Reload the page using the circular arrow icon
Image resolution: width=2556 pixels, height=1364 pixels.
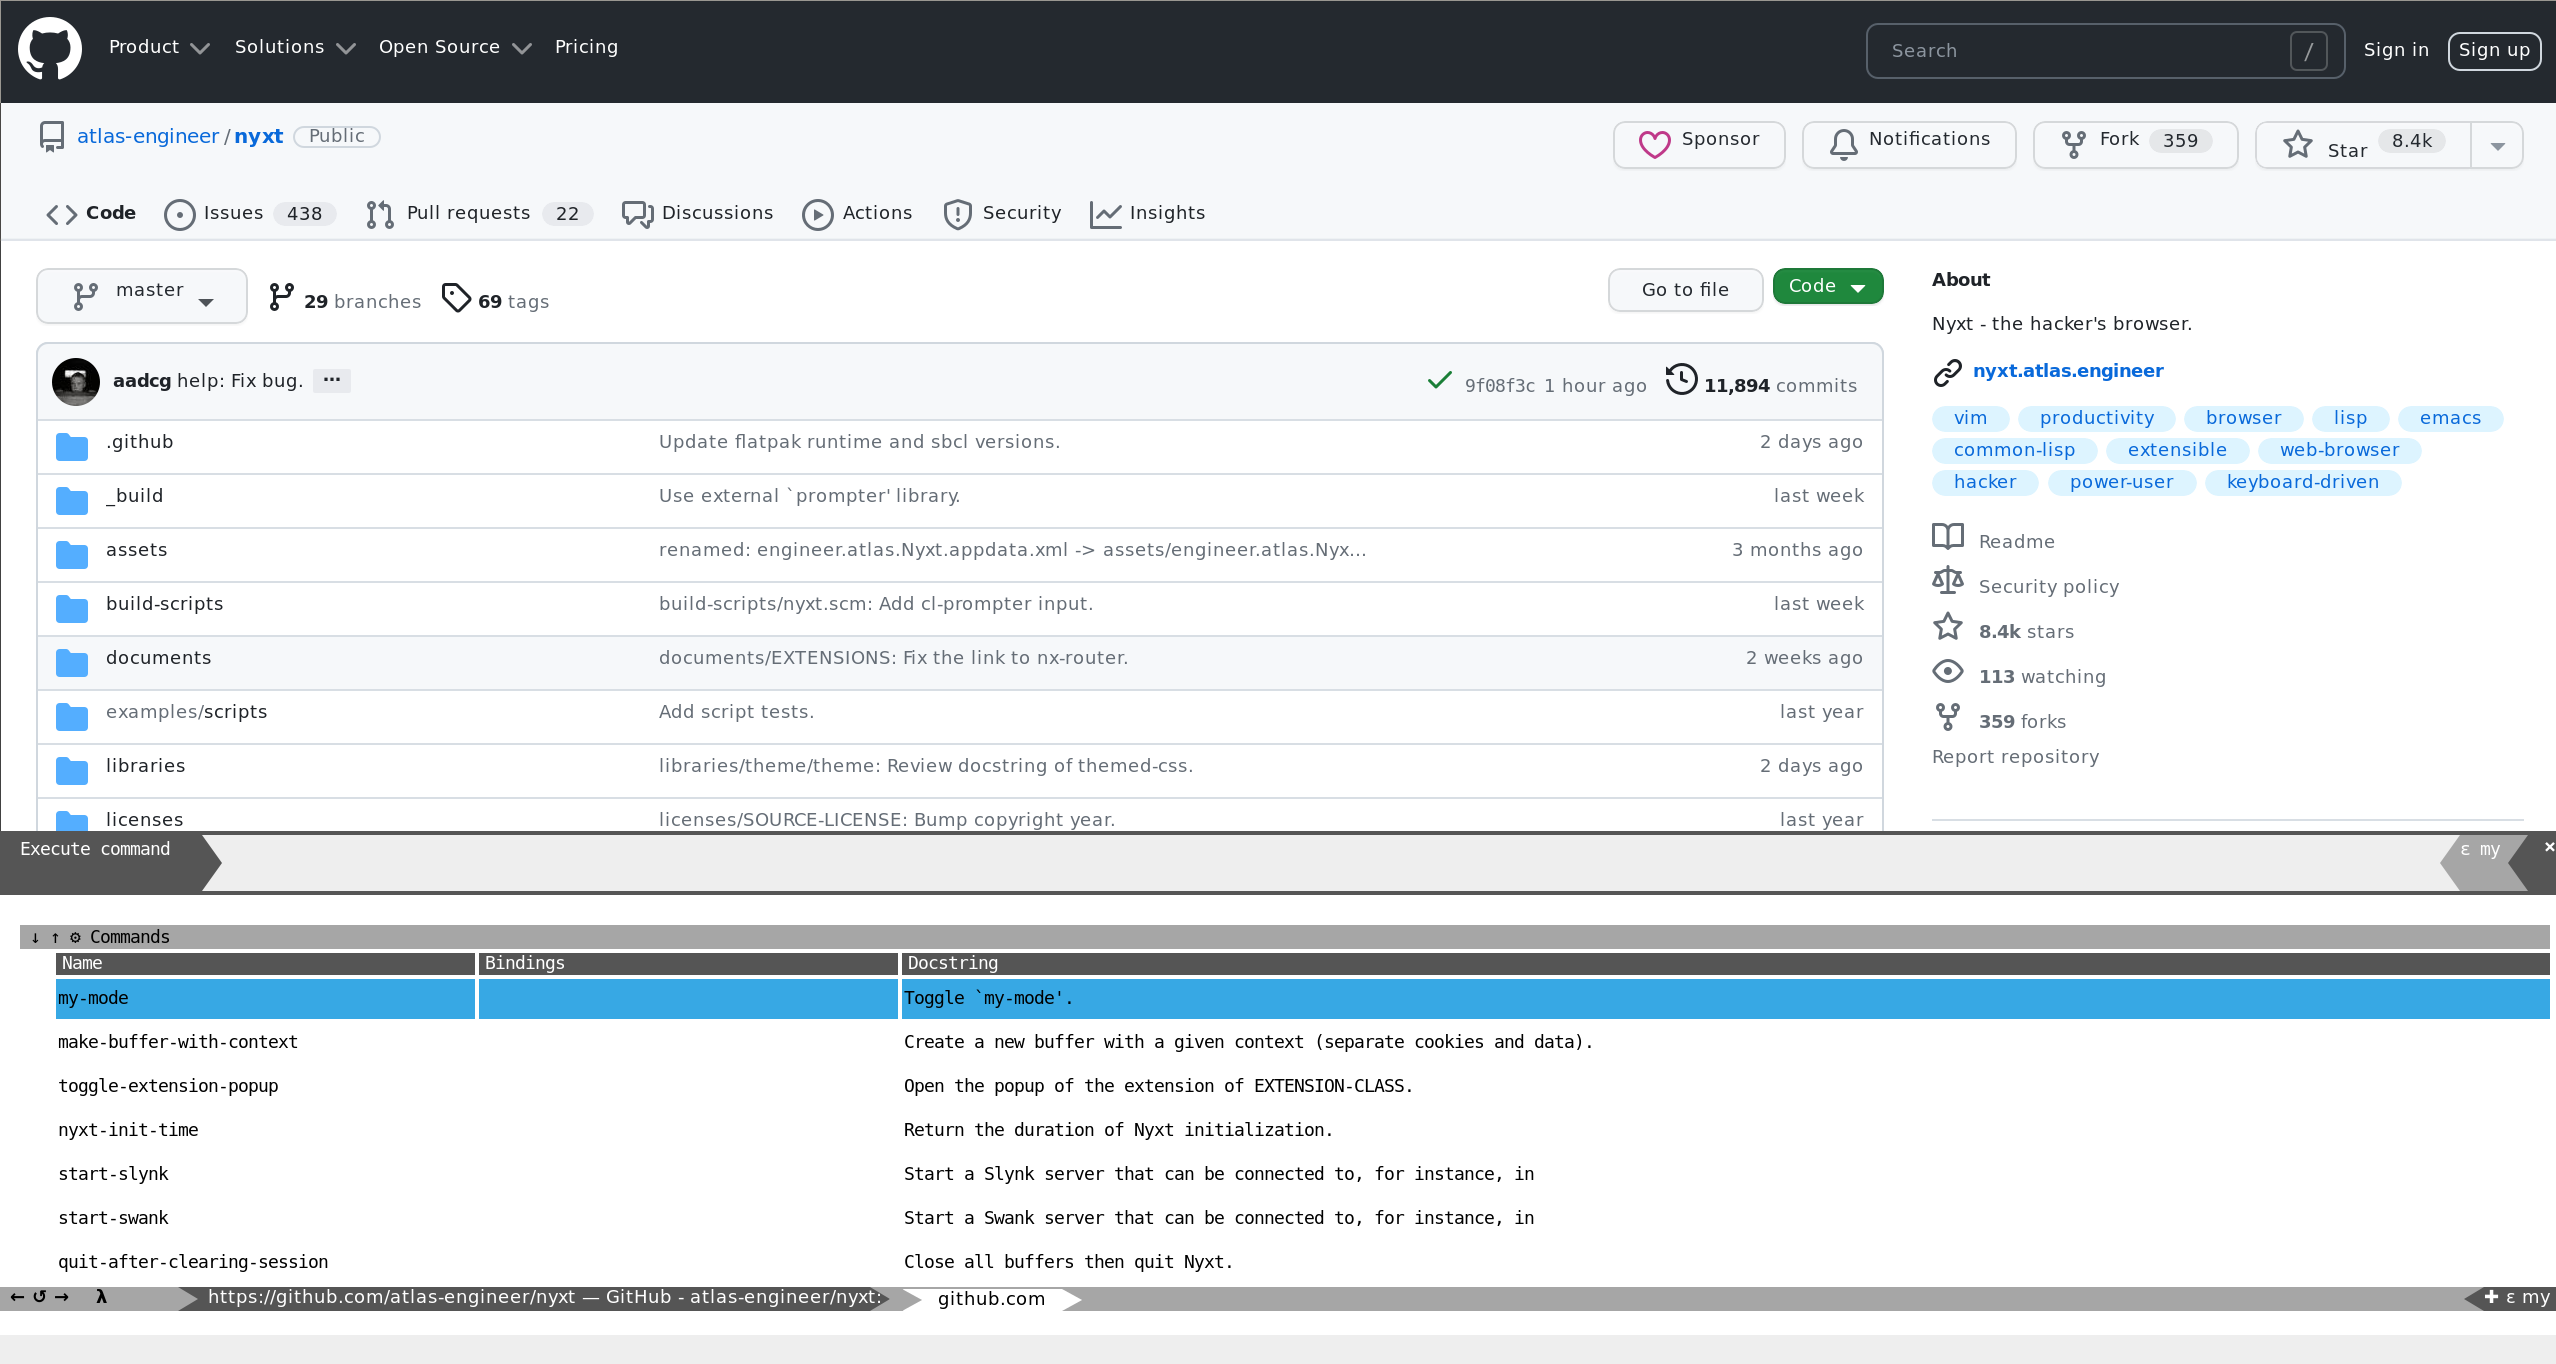click(40, 1297)
